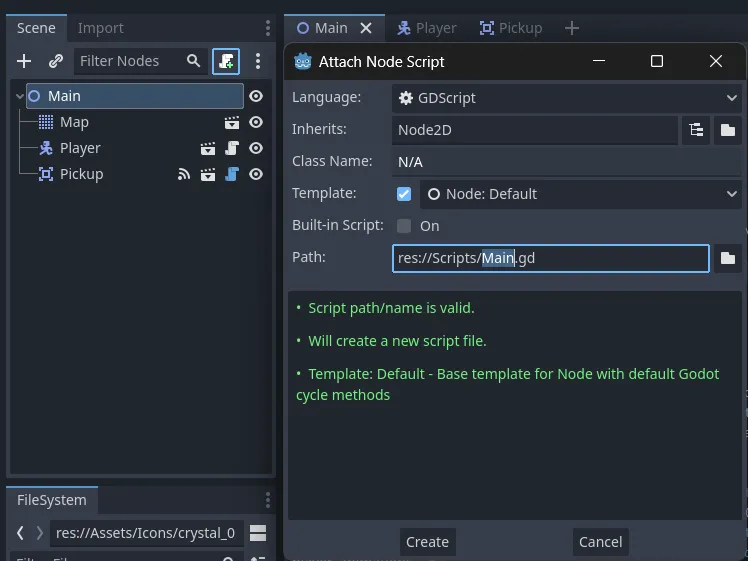Close the Main scene tab
This screenshot has height=561, width=748.
click(366, 28)
